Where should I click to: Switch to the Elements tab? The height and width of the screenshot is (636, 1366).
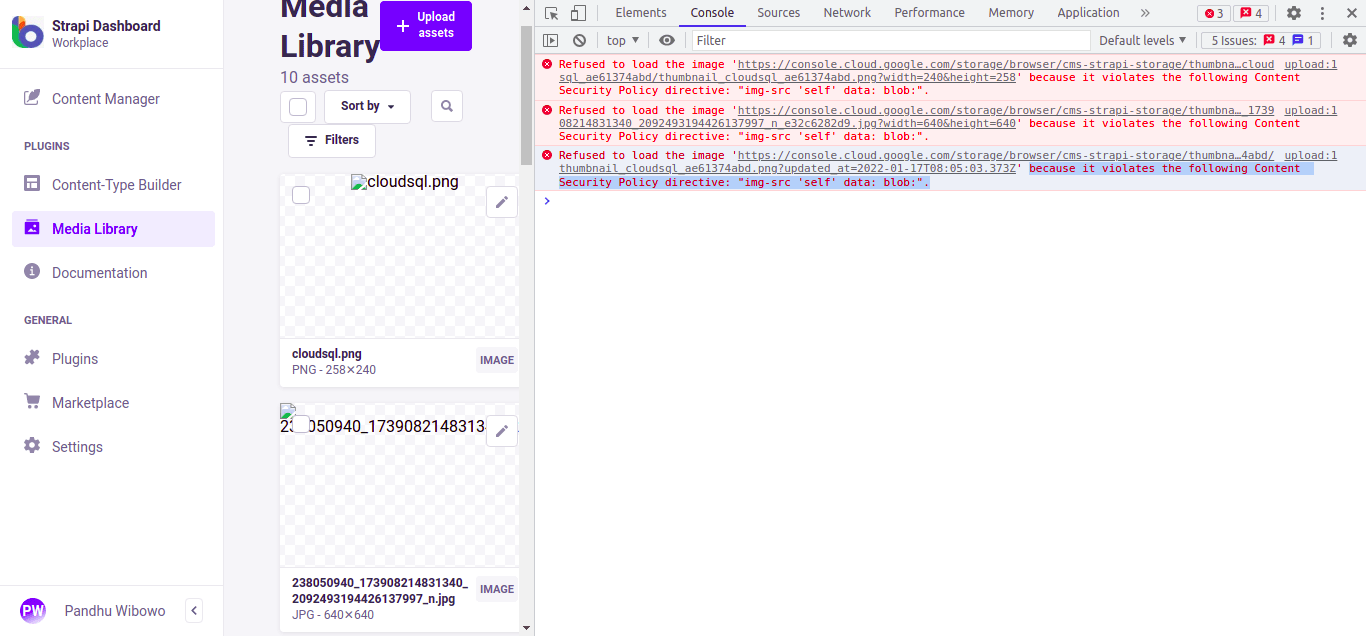pos(640,13)
